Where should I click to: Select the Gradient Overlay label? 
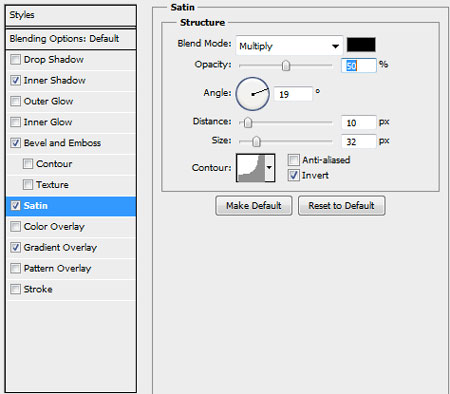[60, 248]
